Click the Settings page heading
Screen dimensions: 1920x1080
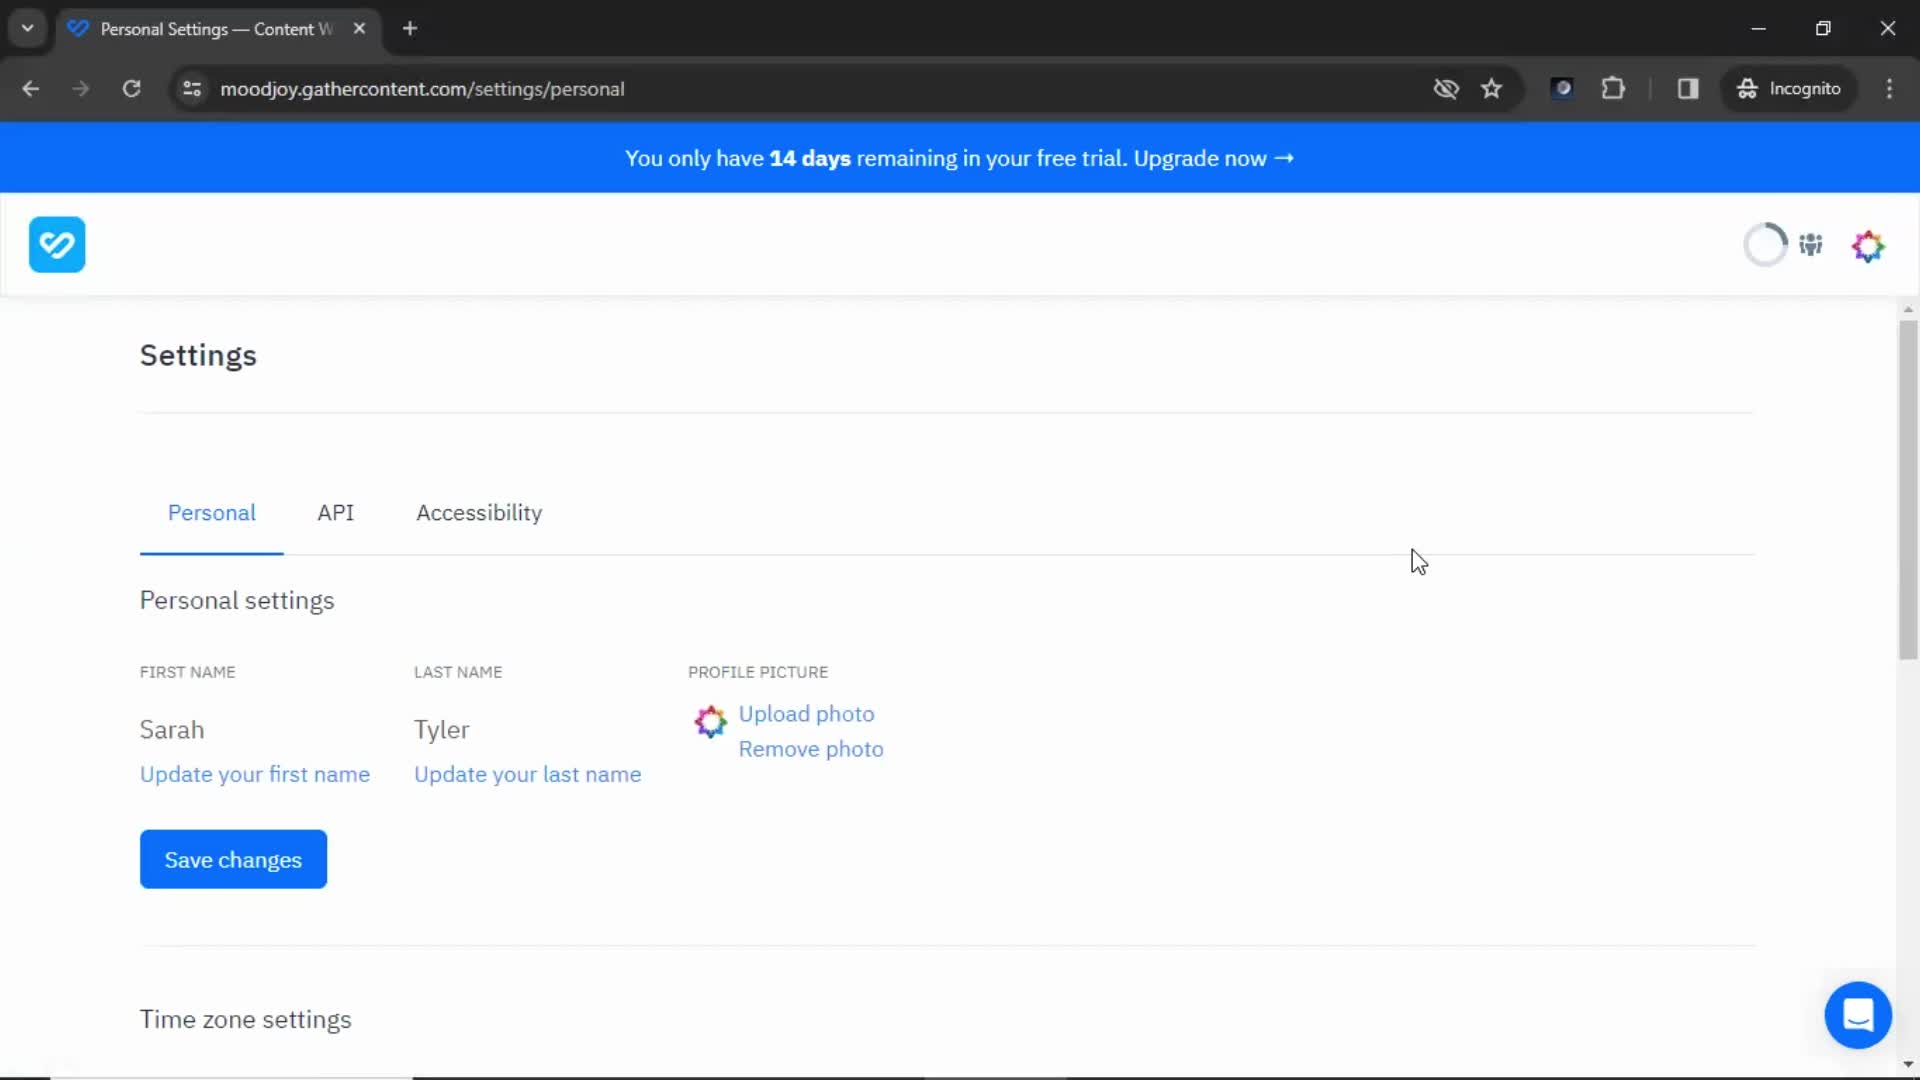[198, 356]
